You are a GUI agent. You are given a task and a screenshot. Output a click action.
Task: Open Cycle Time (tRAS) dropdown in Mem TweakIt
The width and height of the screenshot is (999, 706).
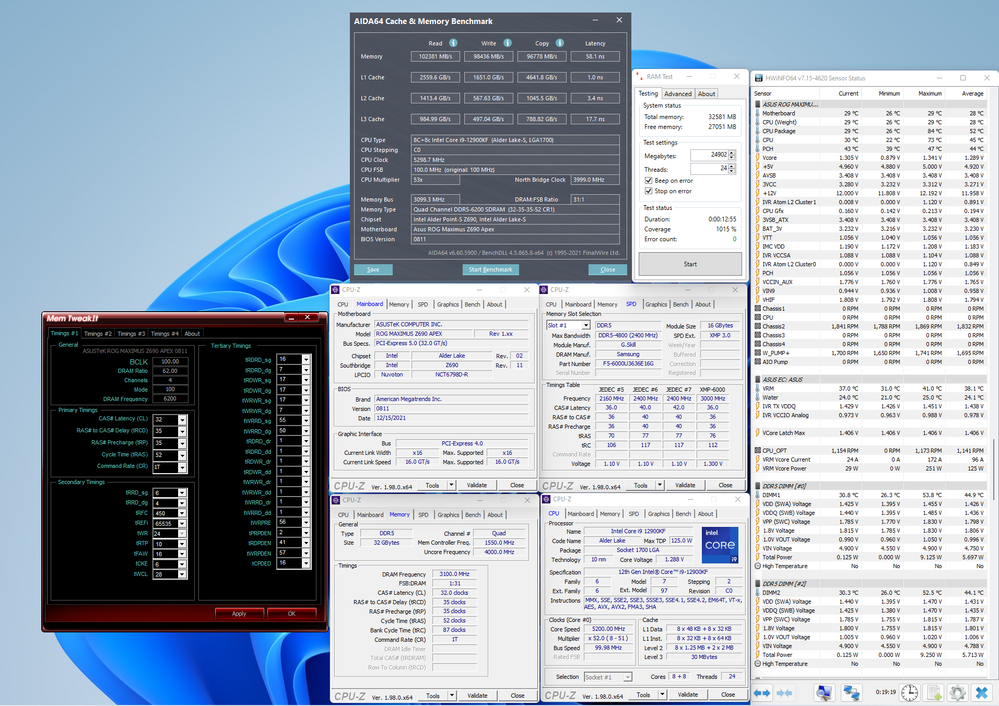[182, 455]
